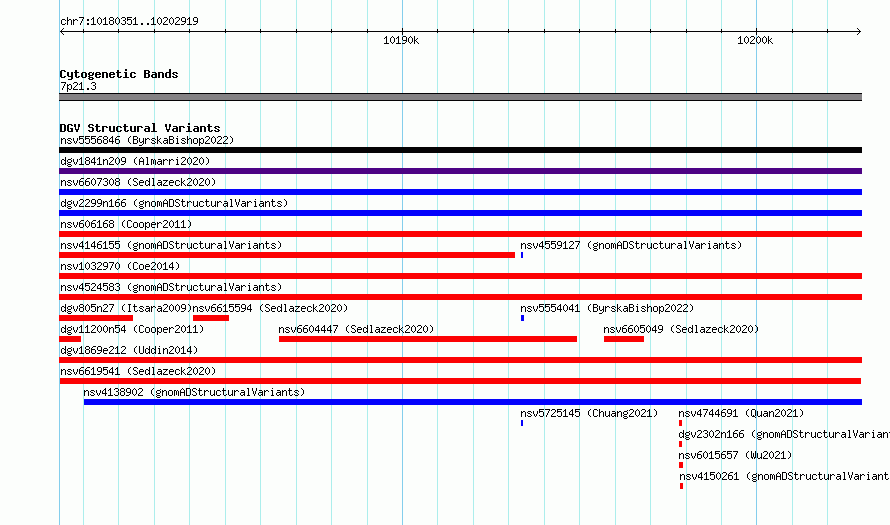
Task: Click the 7p21.3 band label
Action: (78, 86)
